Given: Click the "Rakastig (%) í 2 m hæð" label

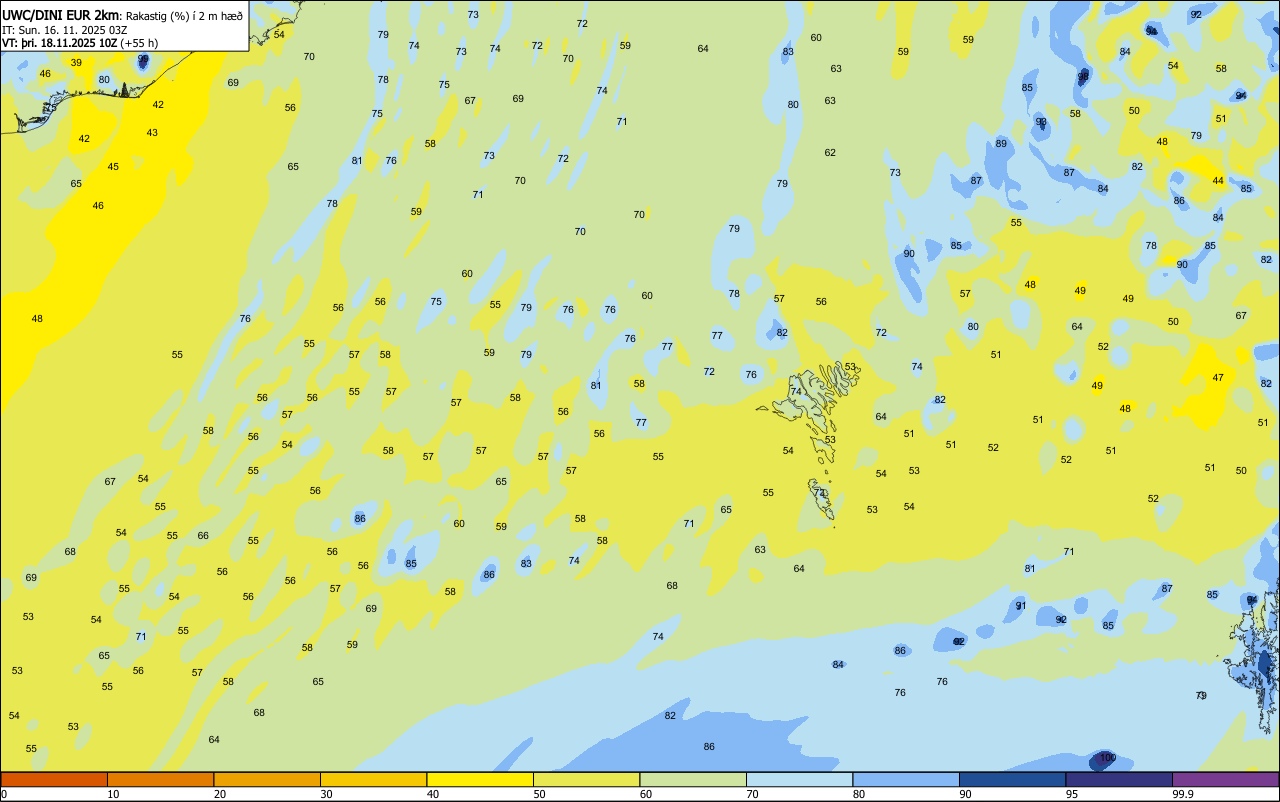Looking at the screenshot, I should point(184,16).
